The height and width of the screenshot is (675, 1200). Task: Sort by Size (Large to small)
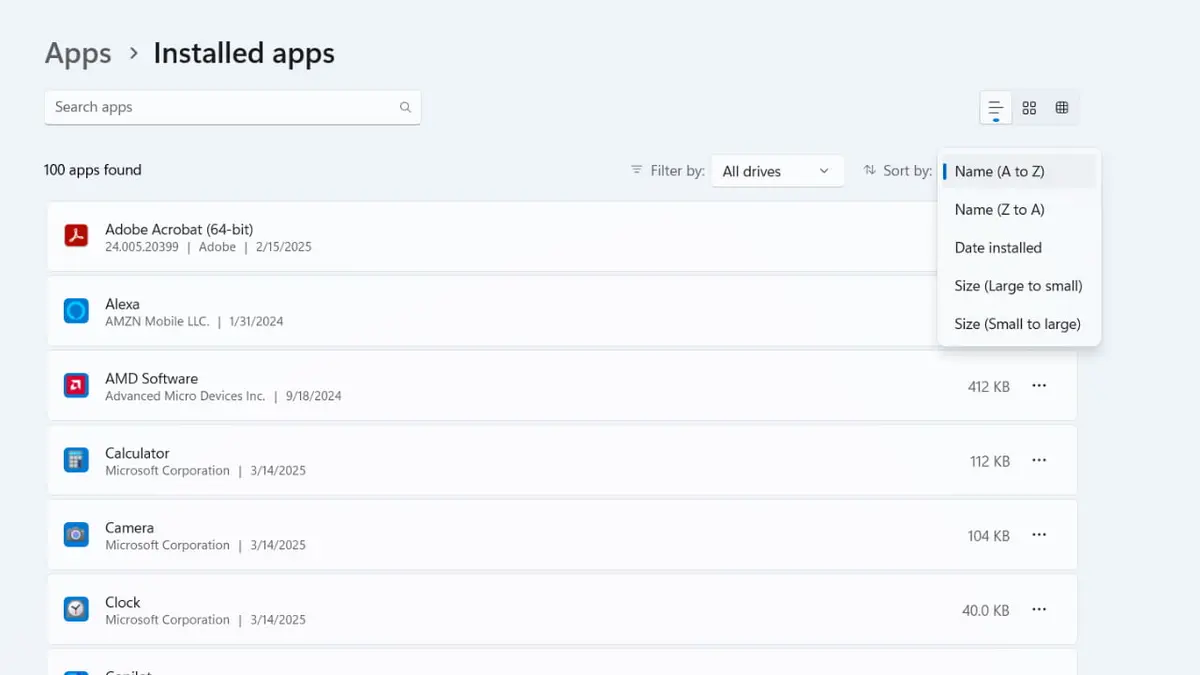(x=1019, y=285)
